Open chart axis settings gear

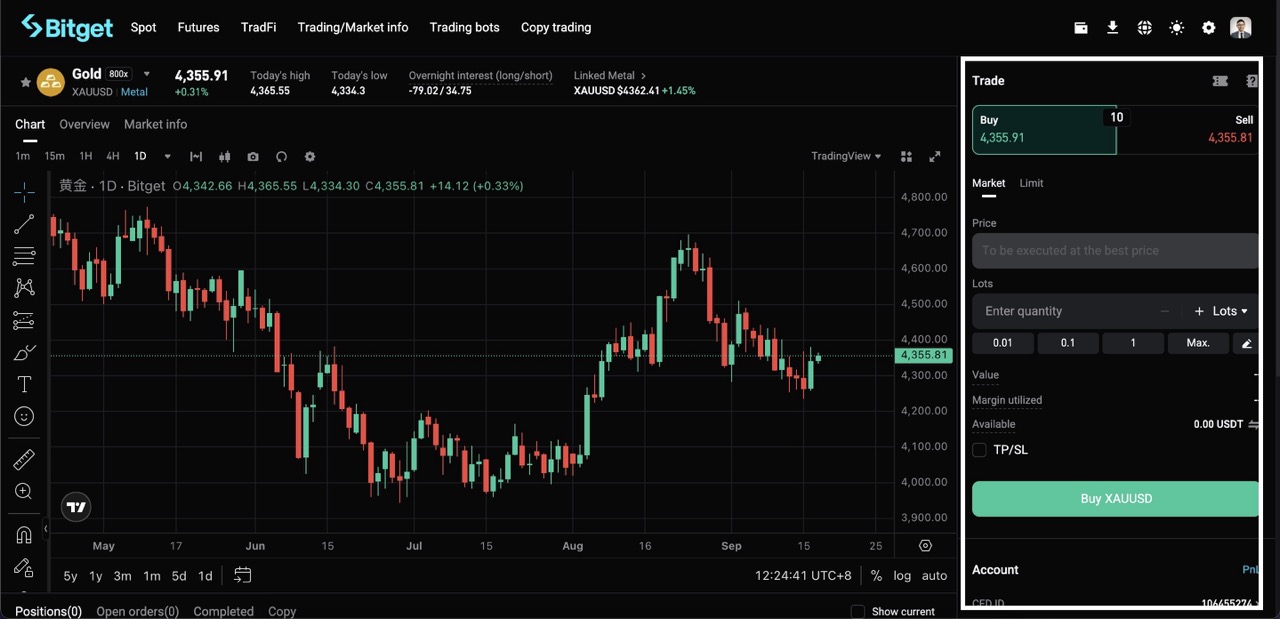point(925,546)
